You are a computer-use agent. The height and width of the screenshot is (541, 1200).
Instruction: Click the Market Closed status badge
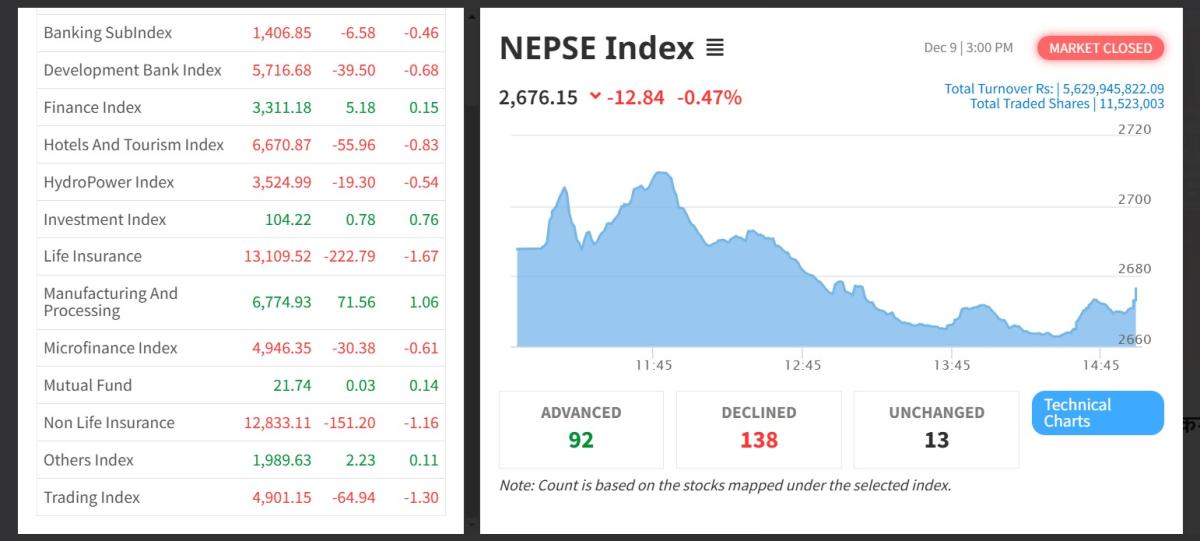point(1100,48)
